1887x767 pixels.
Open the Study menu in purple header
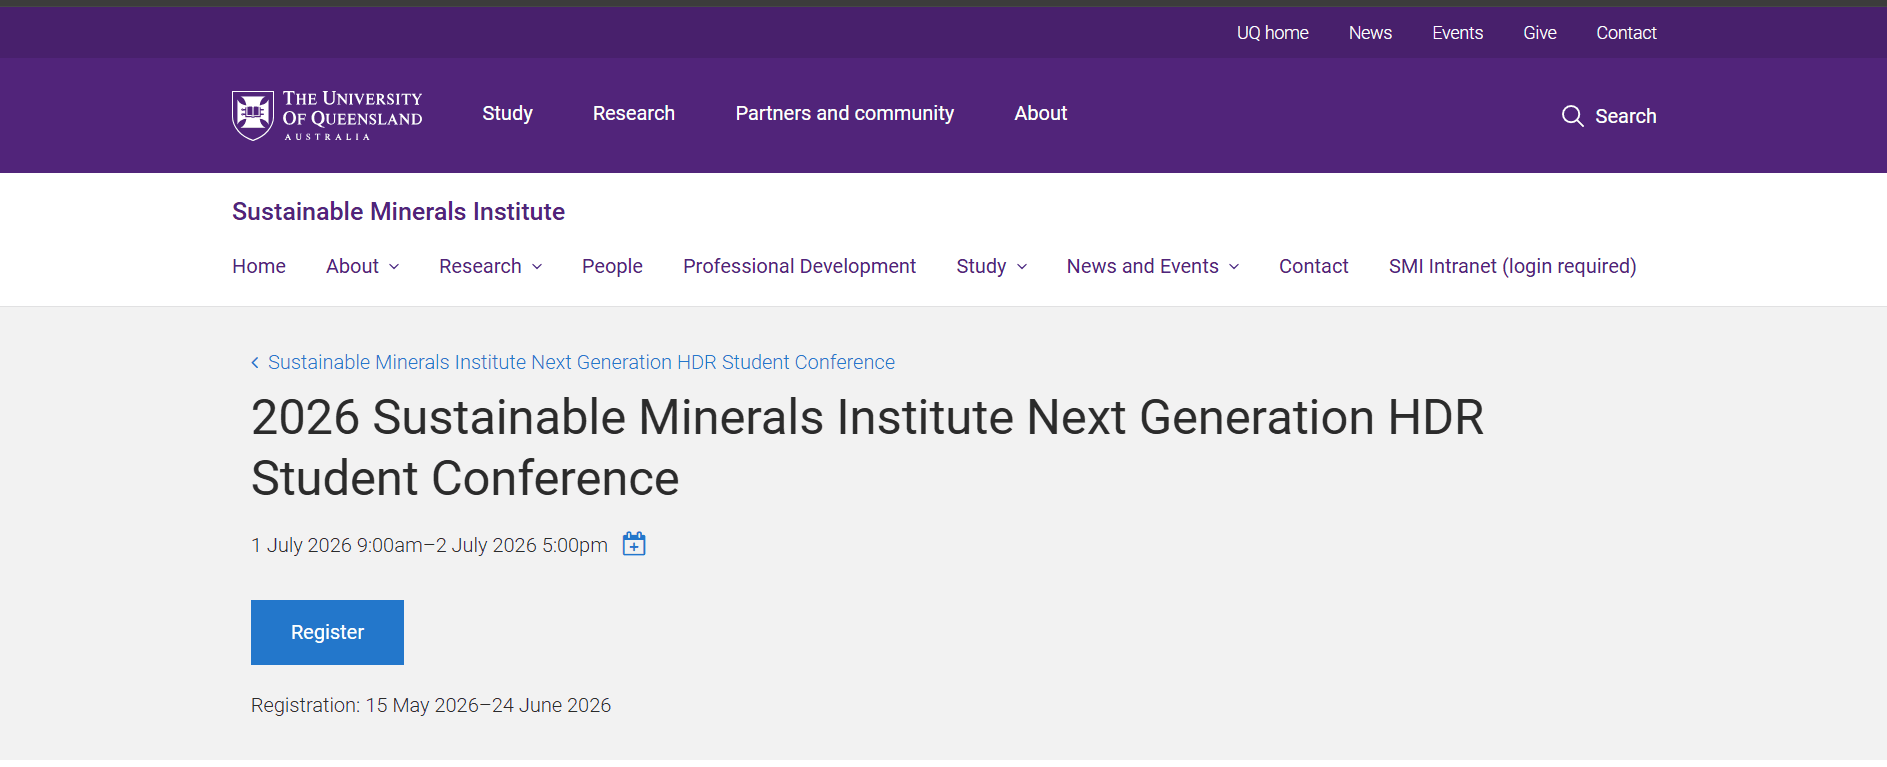pos(507,113)
